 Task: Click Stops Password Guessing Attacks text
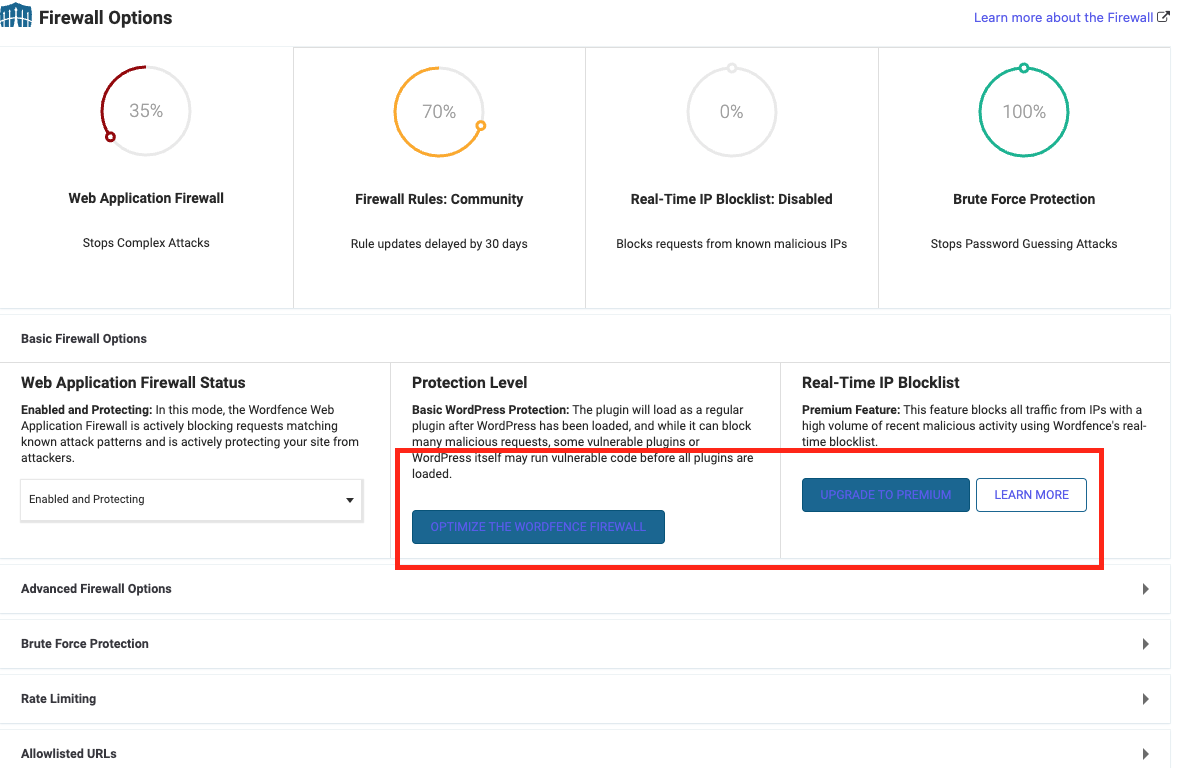(1024, 244)
